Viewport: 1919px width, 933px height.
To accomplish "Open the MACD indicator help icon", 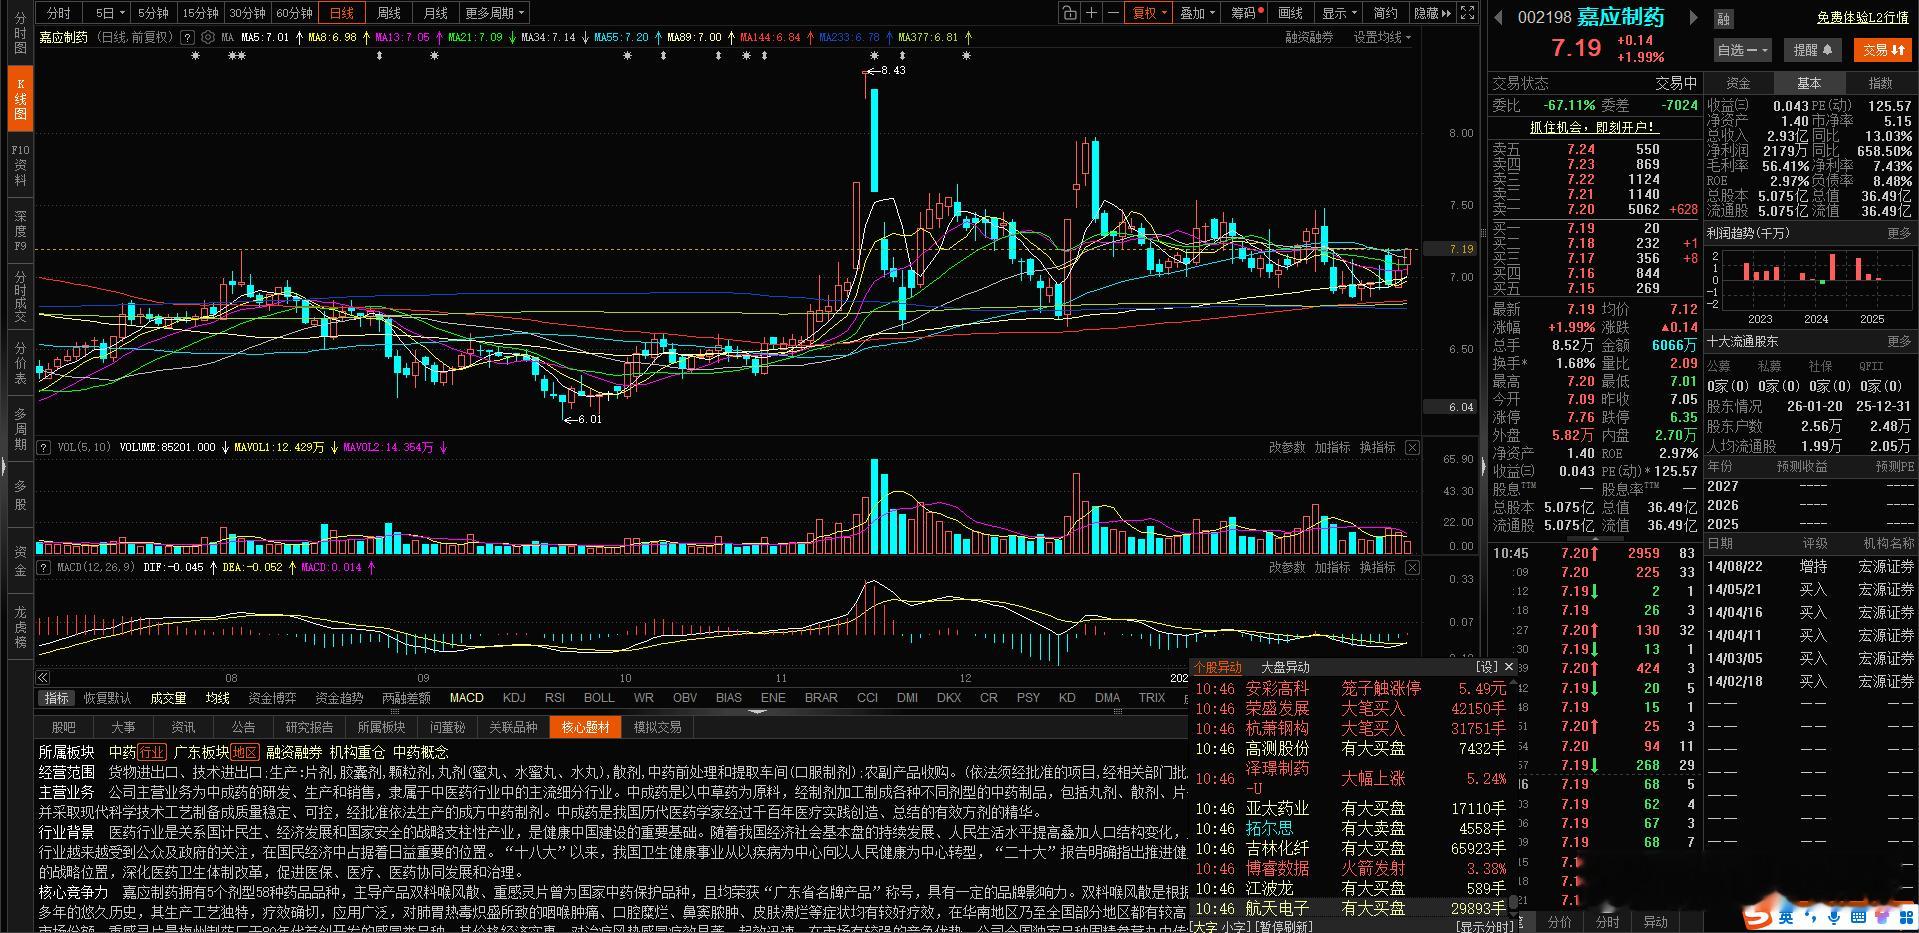I will (x=43, y=568).
